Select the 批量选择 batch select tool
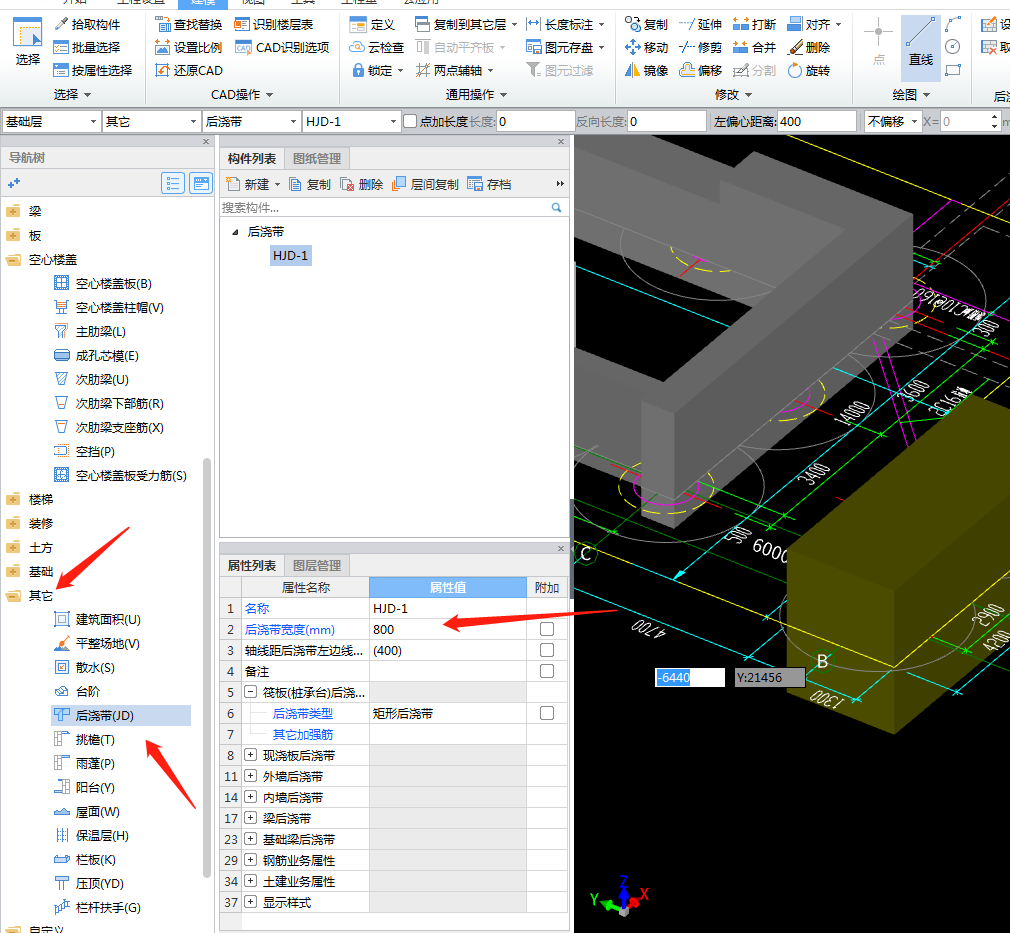The height and width of the screenshot is (933, 1010). (88, 48)
